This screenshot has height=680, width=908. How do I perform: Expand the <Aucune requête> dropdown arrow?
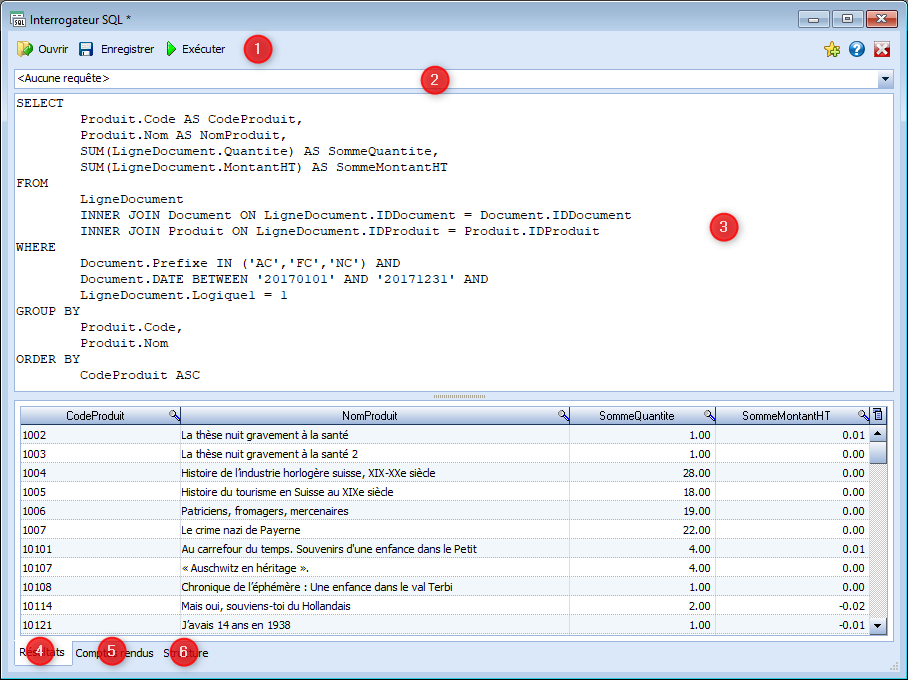[885, 78]
